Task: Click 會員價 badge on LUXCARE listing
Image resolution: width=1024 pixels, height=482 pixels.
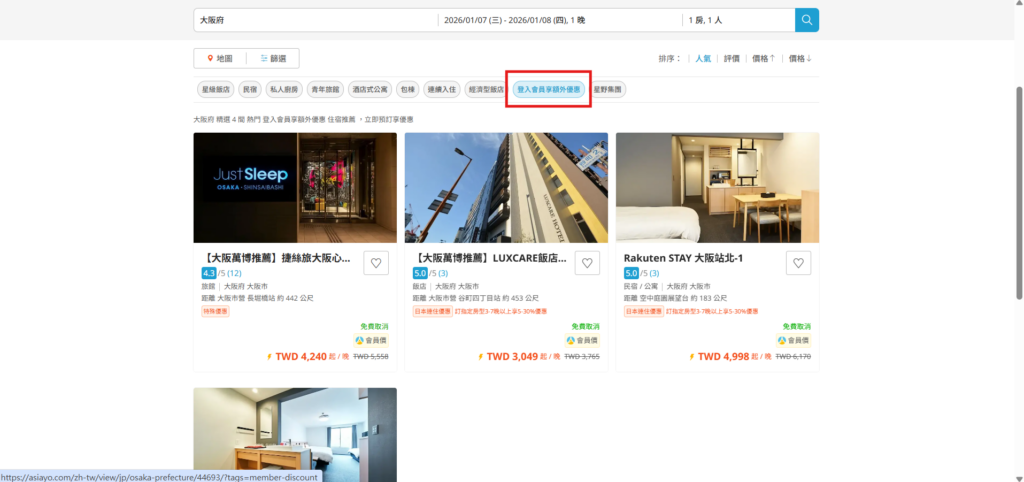Action: coord(583,340)
